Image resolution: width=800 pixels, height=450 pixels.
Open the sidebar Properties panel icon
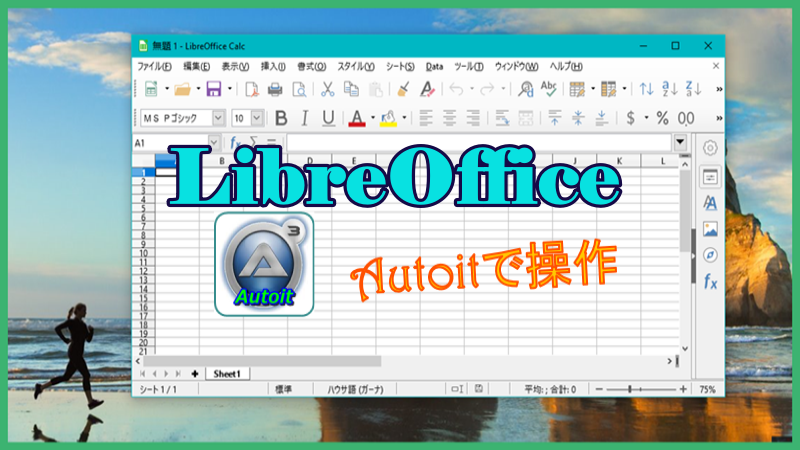pos(710,177)
